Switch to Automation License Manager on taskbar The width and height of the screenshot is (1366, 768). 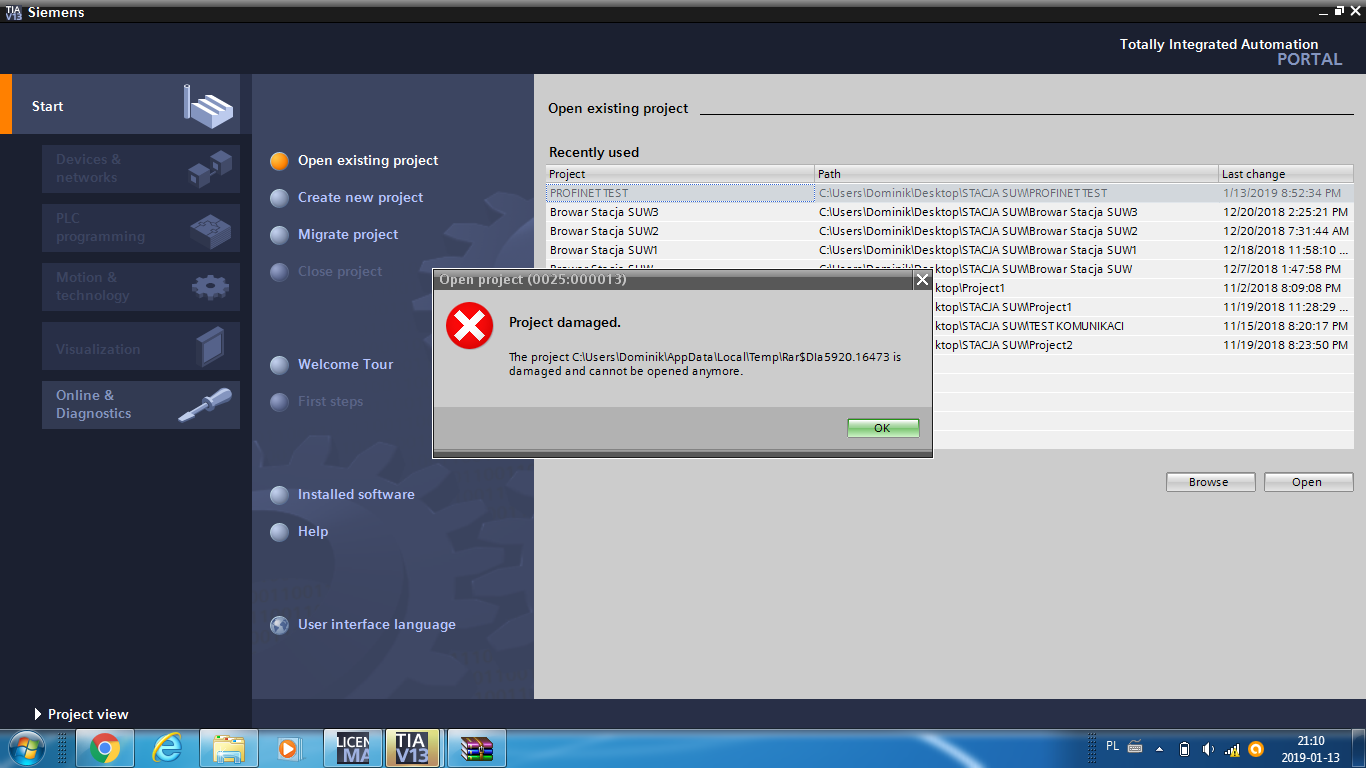coord(353,748)
